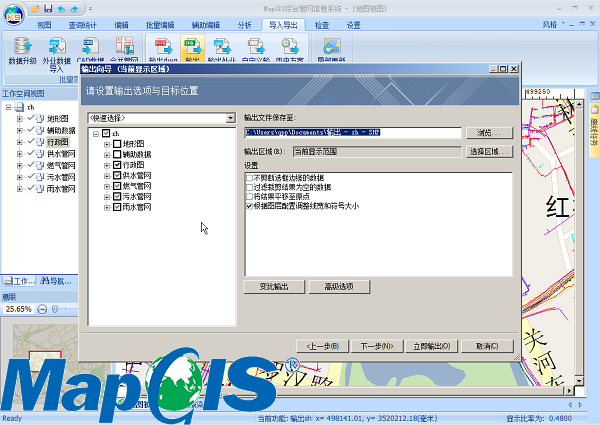600x425 pixels.
Task: Open the quick access toolbar customize arrow
Action: [91, 8]
